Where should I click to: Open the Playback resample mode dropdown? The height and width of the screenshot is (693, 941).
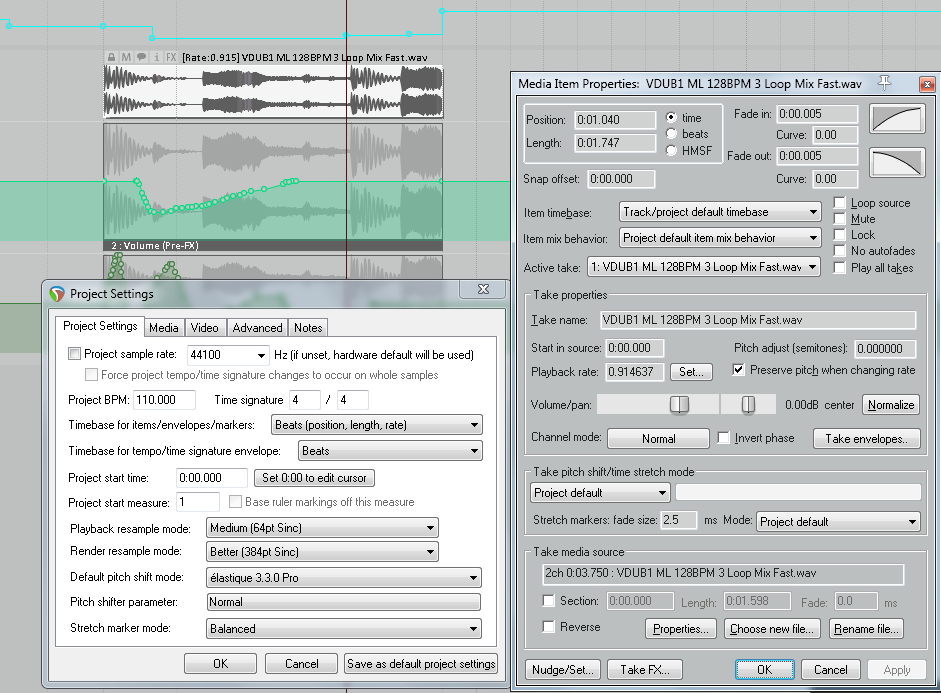click(321, 527)
